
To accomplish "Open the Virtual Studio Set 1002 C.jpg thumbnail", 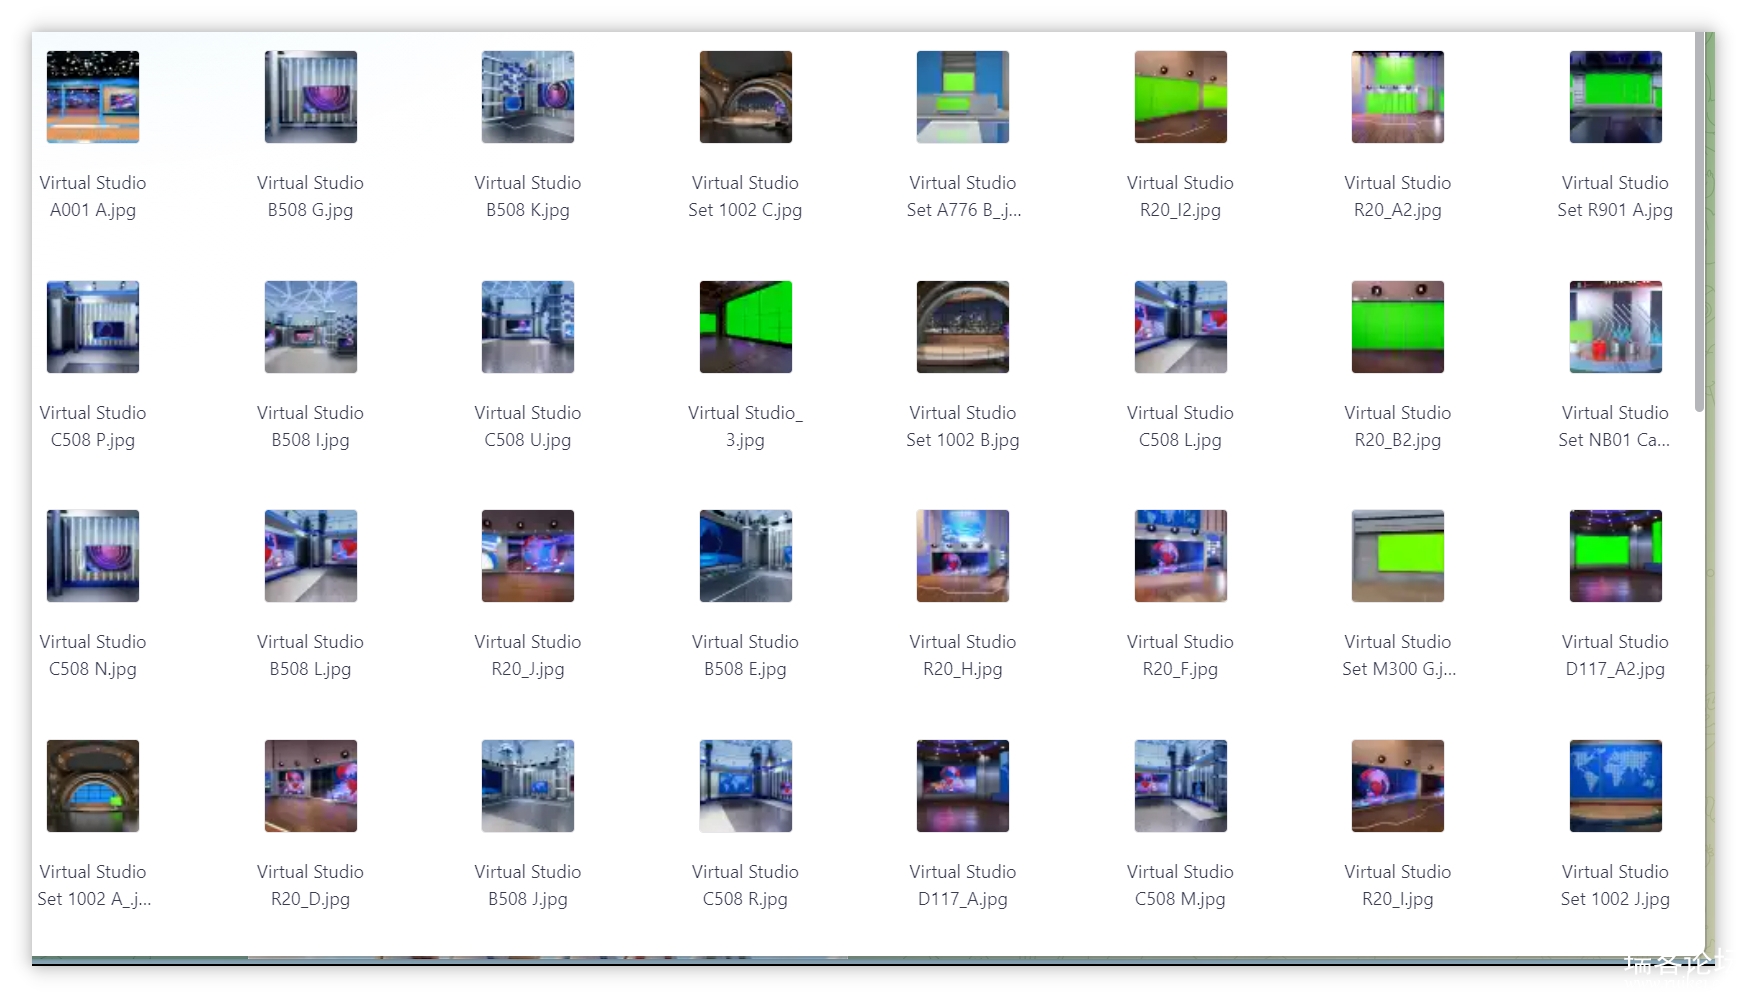I will click(x=746, y=97).
